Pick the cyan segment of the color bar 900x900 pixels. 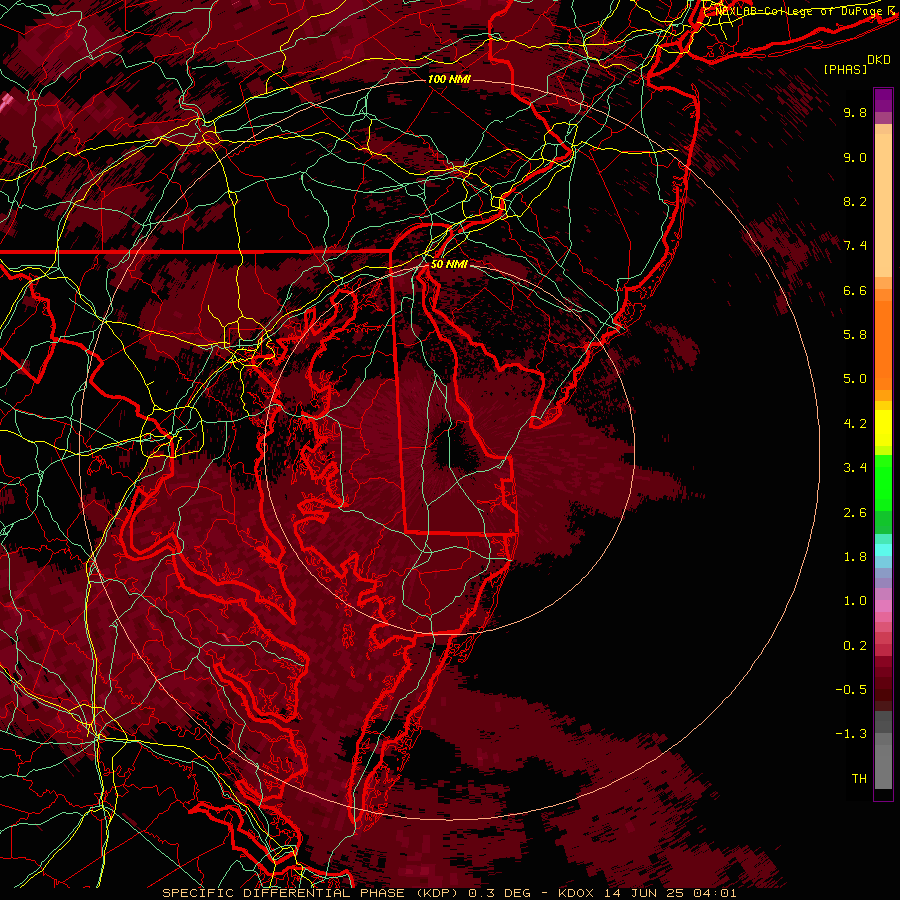(x=883, y=550)
